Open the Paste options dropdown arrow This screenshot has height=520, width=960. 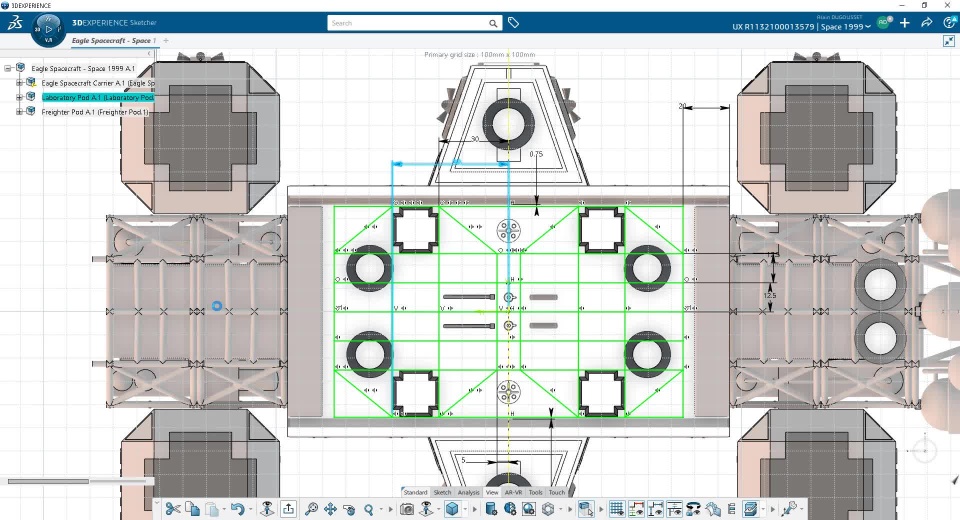pyautogui.click(x=224, y=510)
